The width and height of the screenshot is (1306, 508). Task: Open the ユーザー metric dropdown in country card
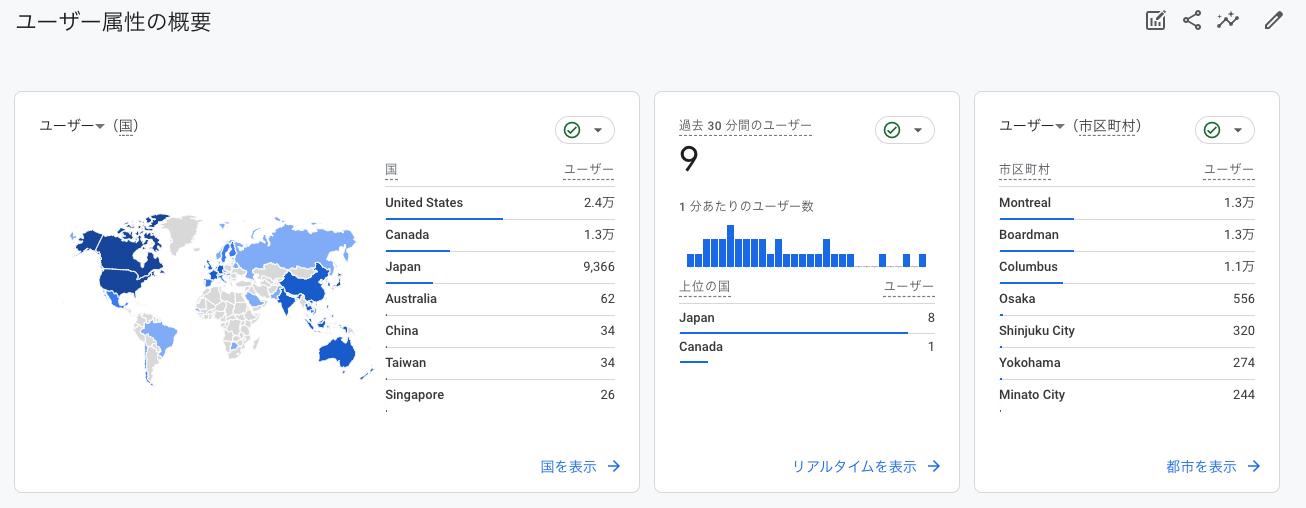pos(72,126)
